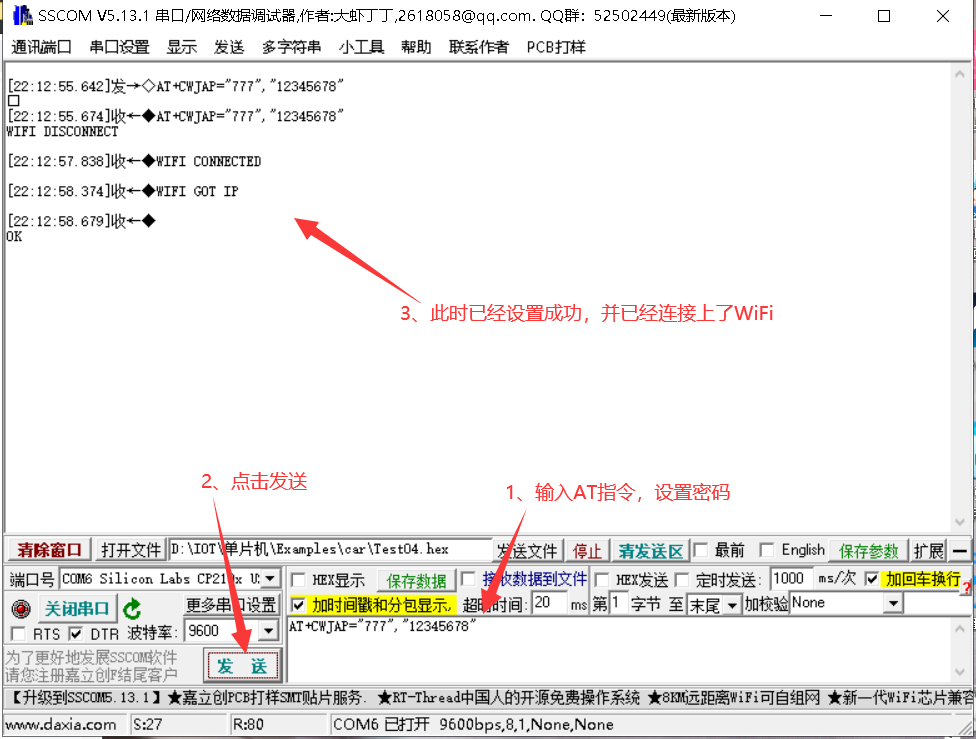Open the 串口设置 menu
The height and width of the screenshot is (739, 976).
(118, 46)
